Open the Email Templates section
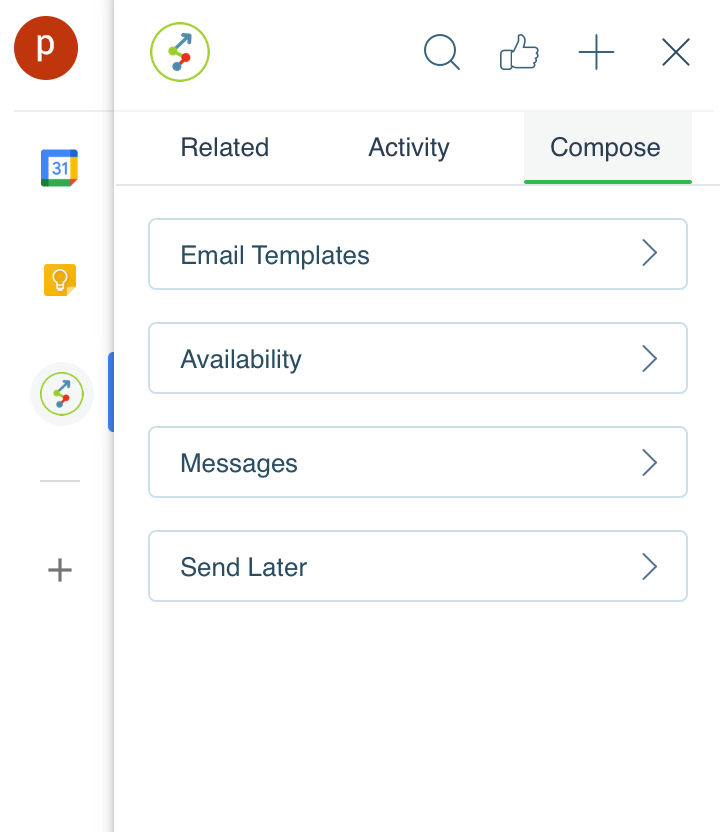Screen dimensions: 720x832 [418, 254]
